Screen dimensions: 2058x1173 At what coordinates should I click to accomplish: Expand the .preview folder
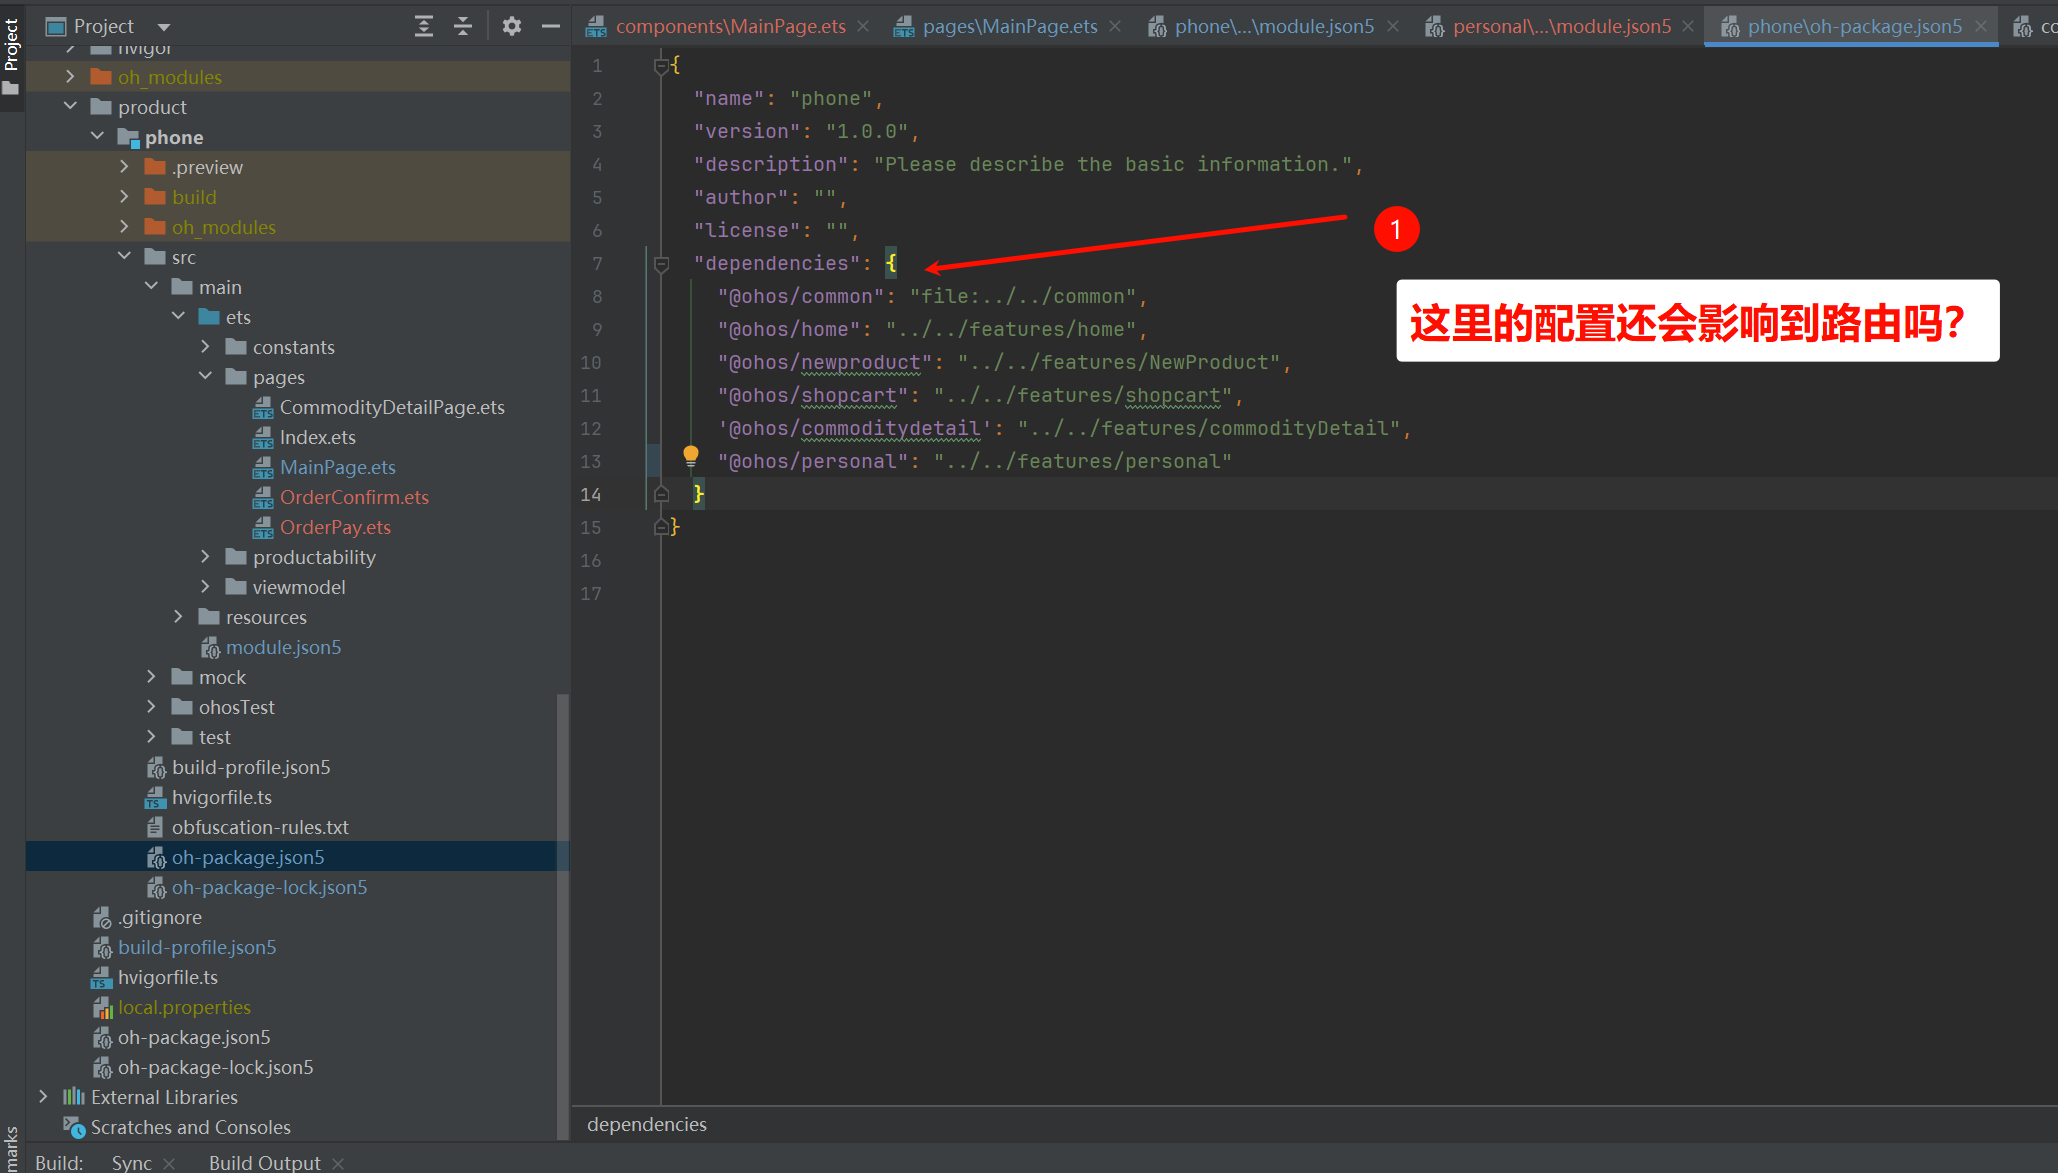click(x=124, y=166)
